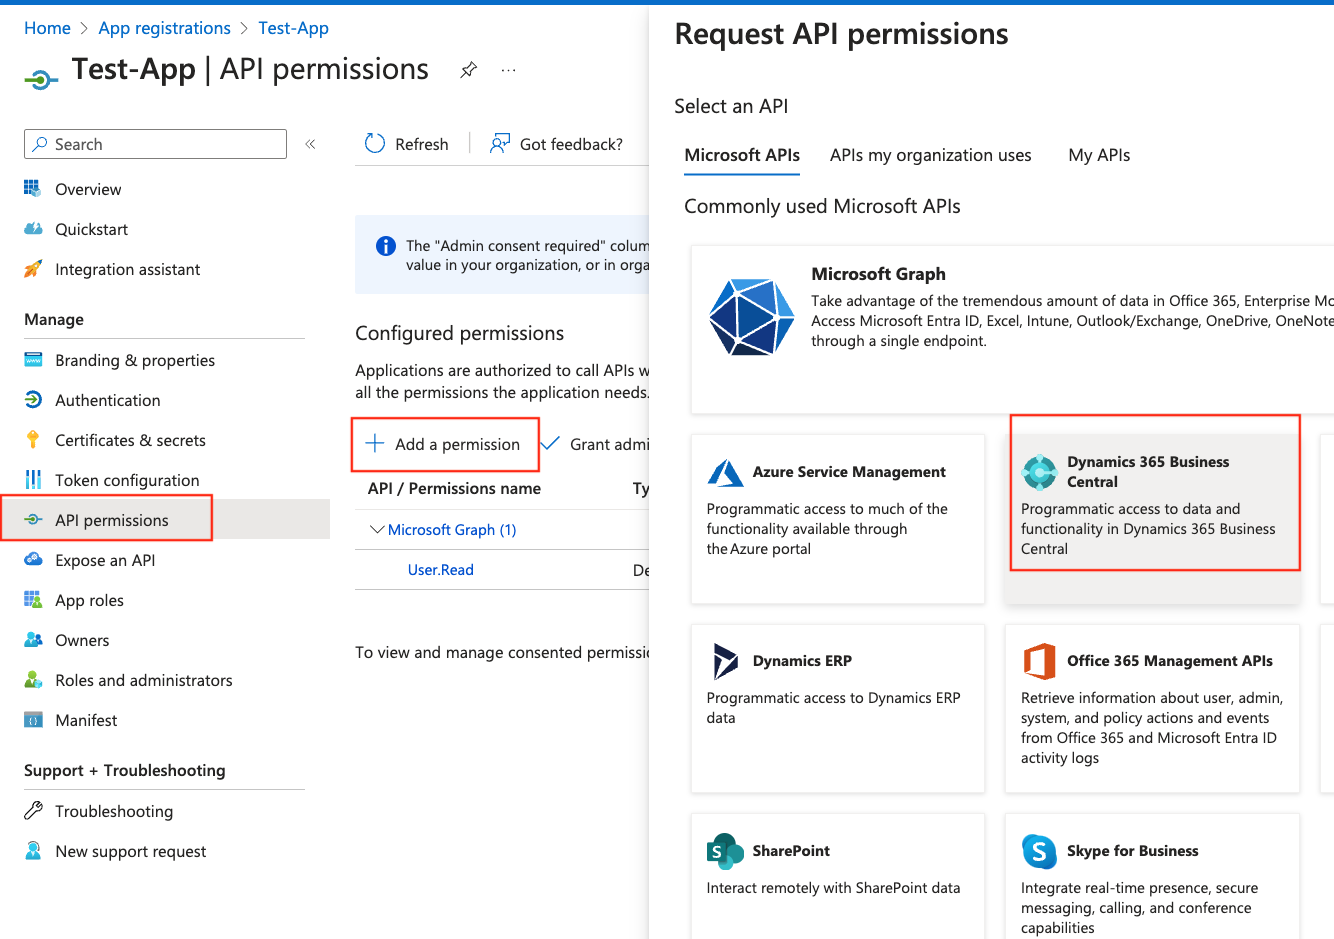This screenshot has height=939, width=1334.
Task: Click the Certificates & secrets key icon
Action: 33,440
